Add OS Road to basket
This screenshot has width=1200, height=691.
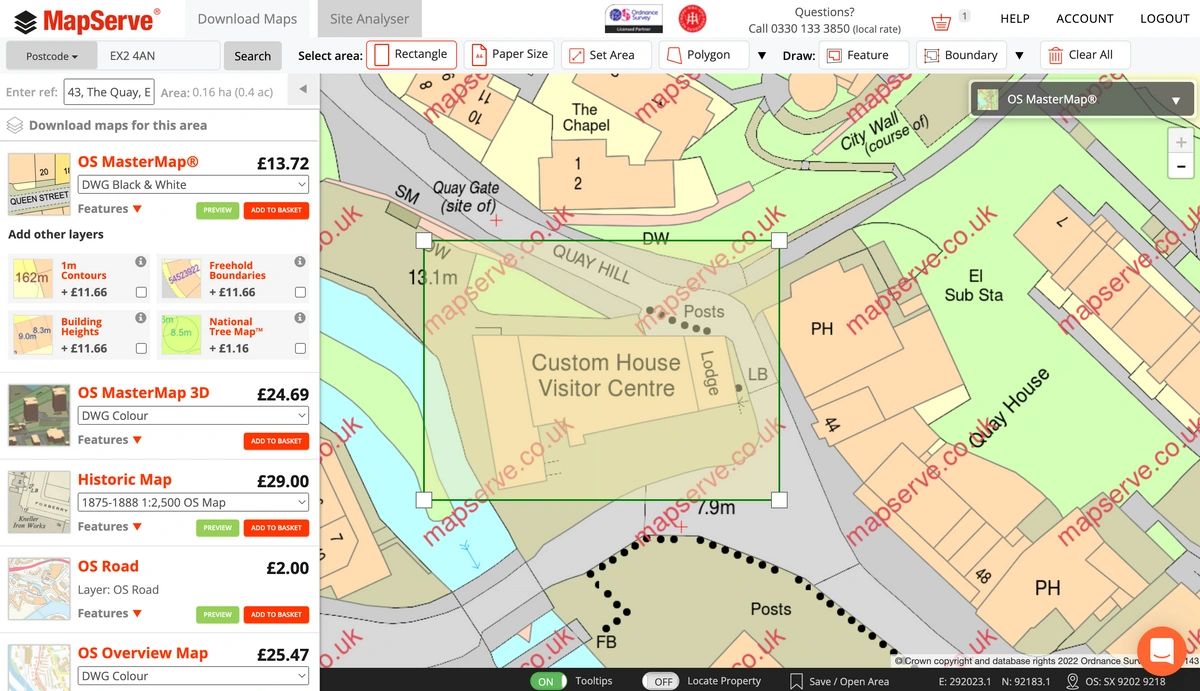[276, 615]
